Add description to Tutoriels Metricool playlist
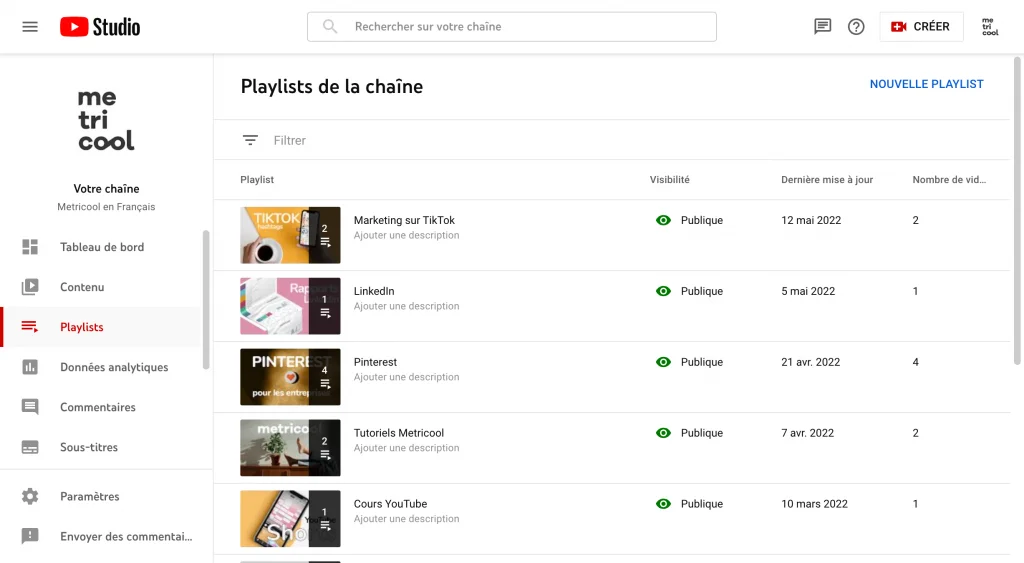Screen dimensions: 1024x563 (x=406, y=448)
